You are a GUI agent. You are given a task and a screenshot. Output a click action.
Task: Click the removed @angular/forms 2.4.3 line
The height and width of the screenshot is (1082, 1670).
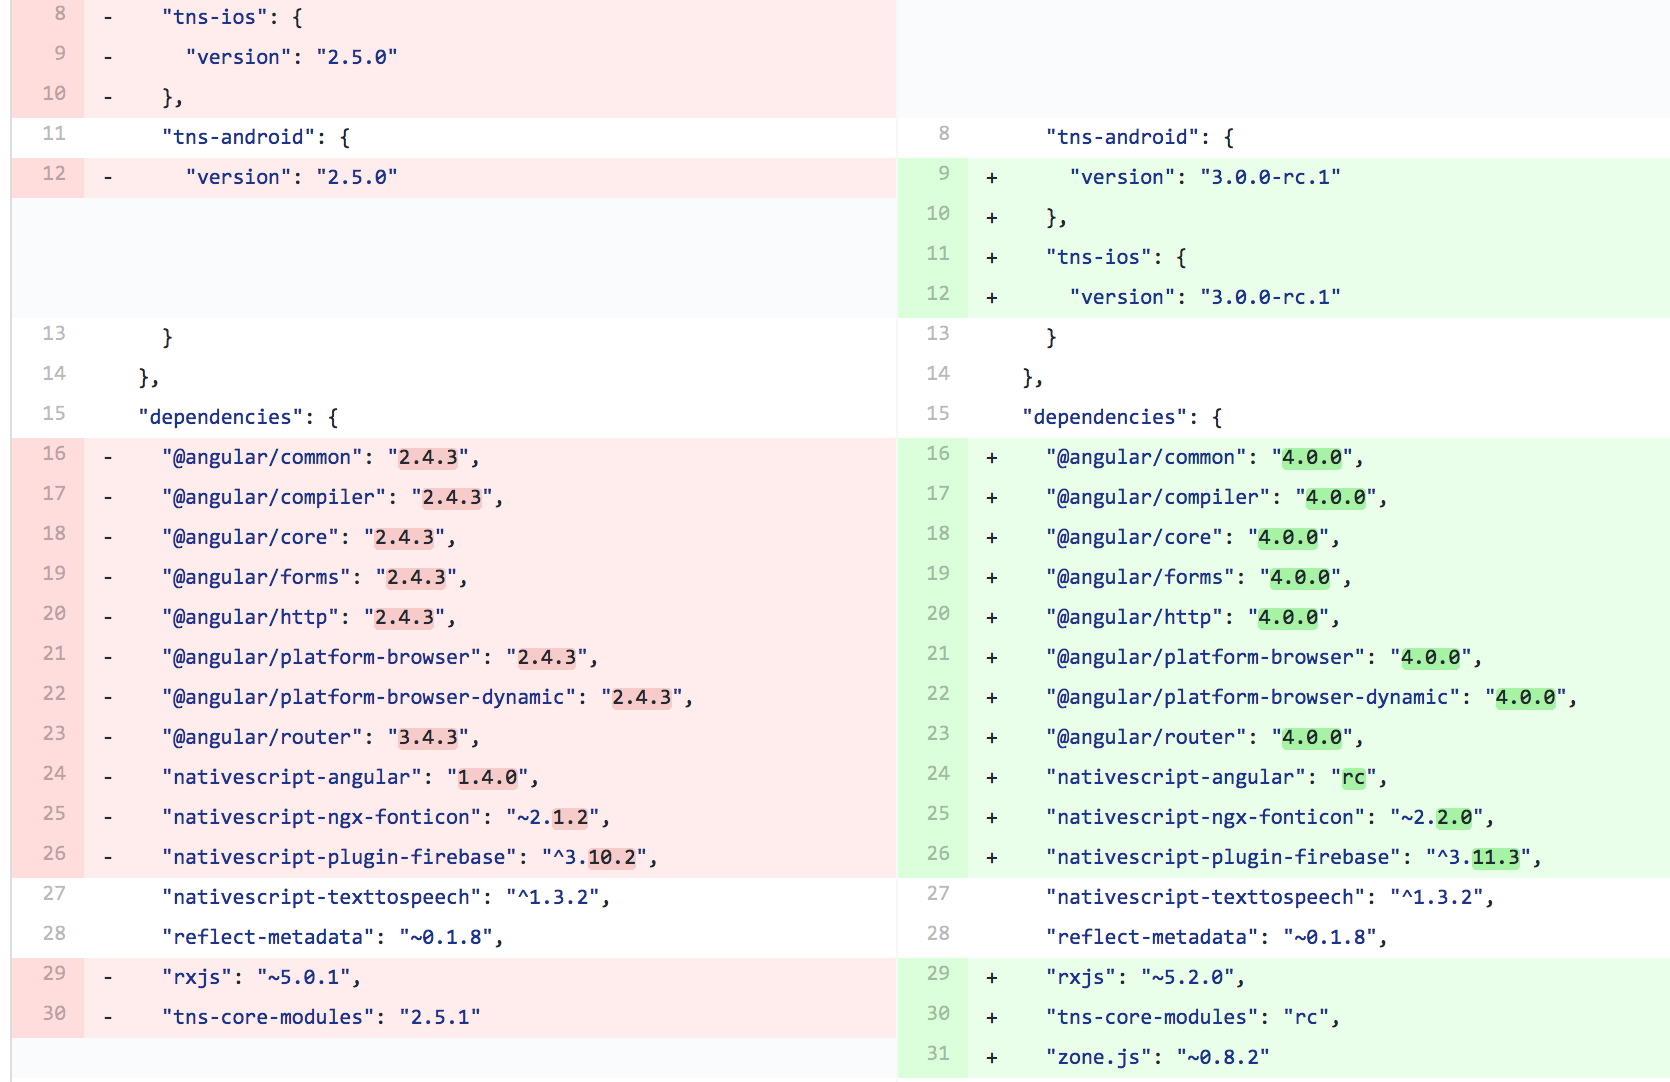point(314,578)
